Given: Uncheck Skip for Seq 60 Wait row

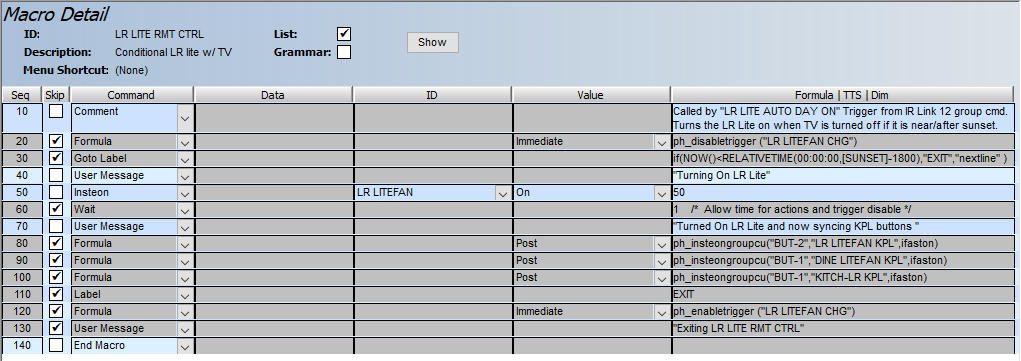Looking at the screenshot, I should click(56, 209).
